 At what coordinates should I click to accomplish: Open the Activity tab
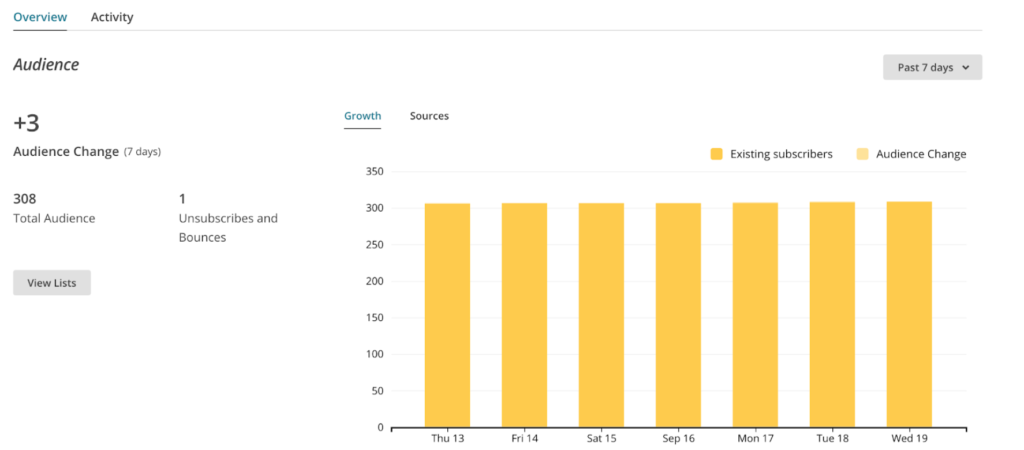pos(112,17)
